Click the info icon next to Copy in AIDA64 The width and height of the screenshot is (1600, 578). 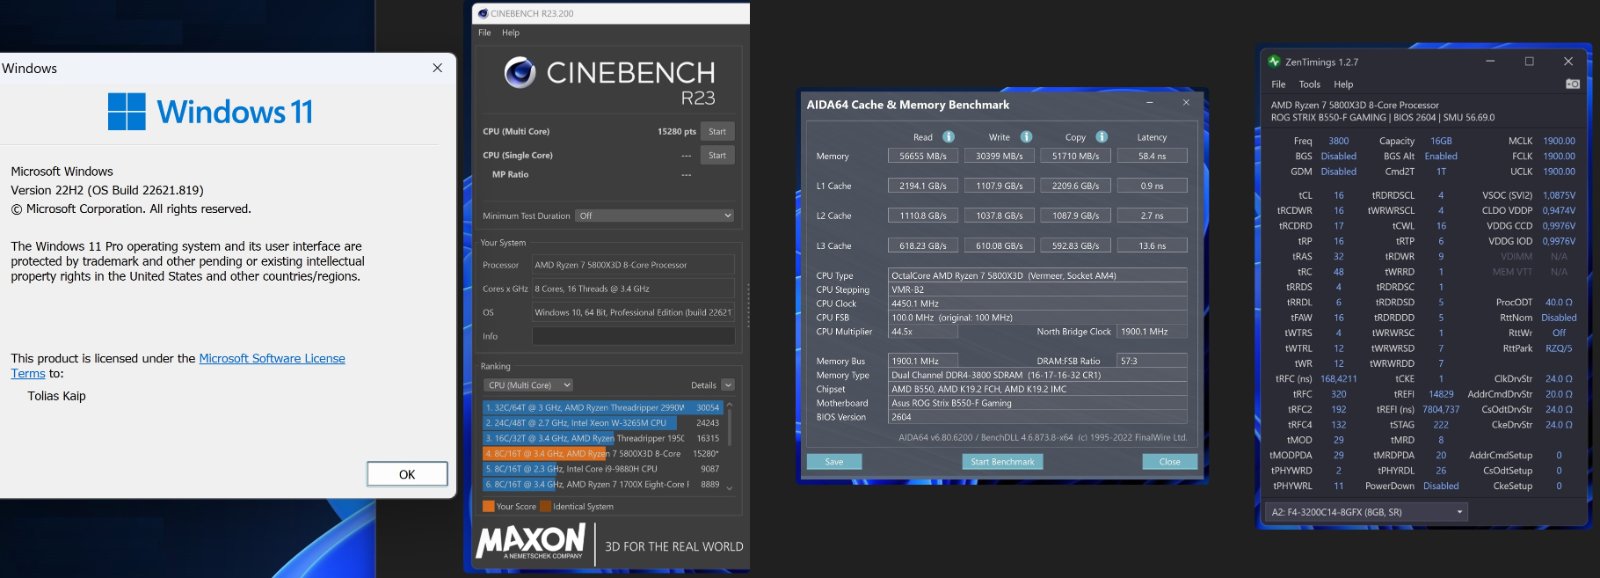click(x=1101, y=137)
